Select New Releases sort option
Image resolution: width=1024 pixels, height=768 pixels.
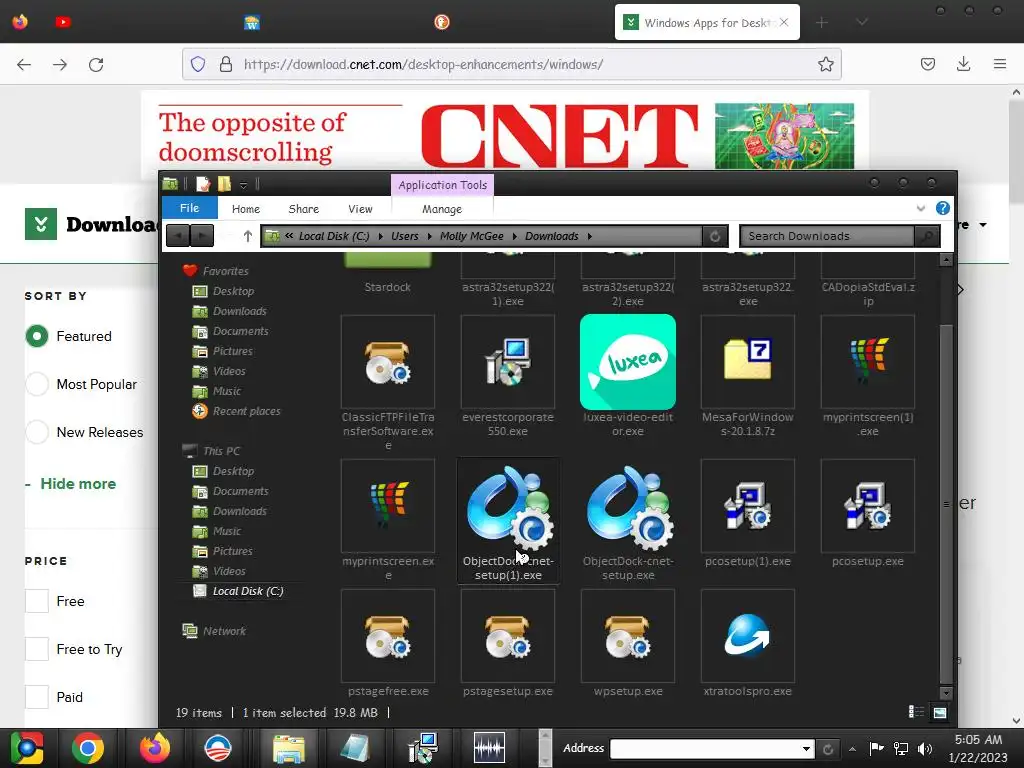pos(37,432)
